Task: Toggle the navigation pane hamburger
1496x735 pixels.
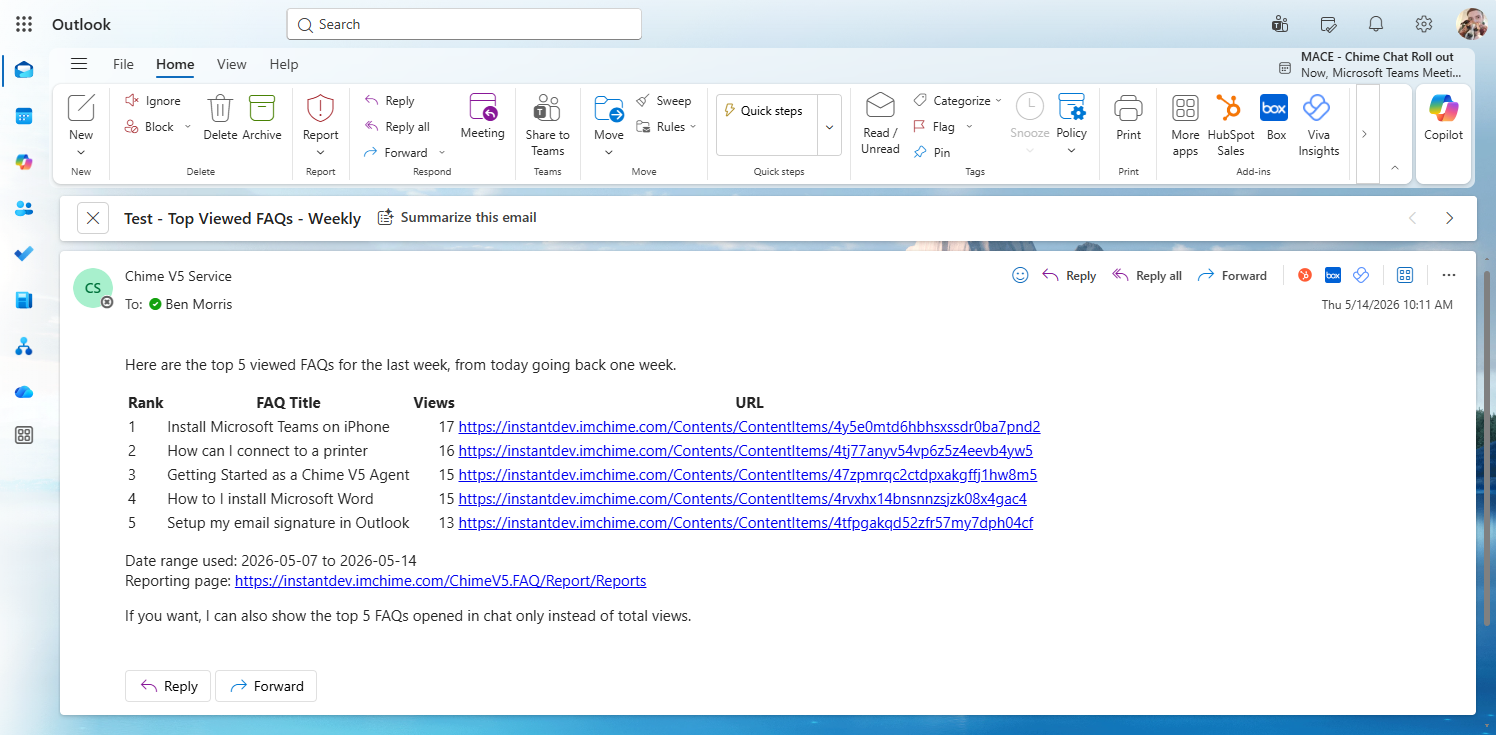Action: (x=79, y=64)
